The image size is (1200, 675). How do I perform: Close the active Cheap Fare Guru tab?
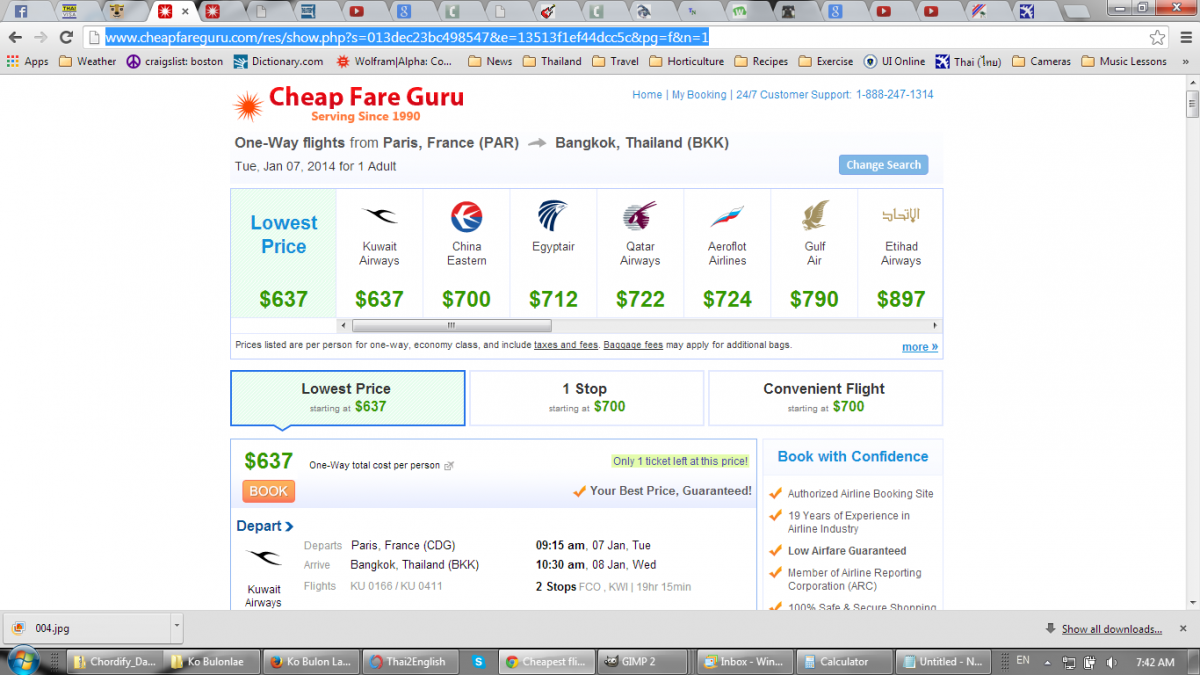pos(185,11)
